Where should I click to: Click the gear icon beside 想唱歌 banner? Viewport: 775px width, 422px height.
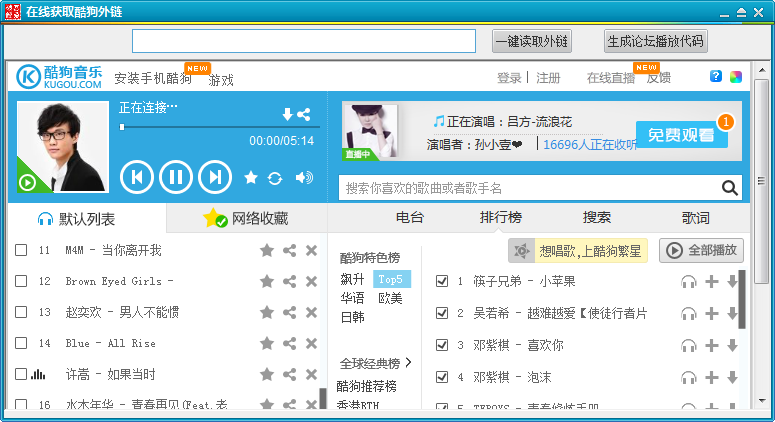[521, 251]
